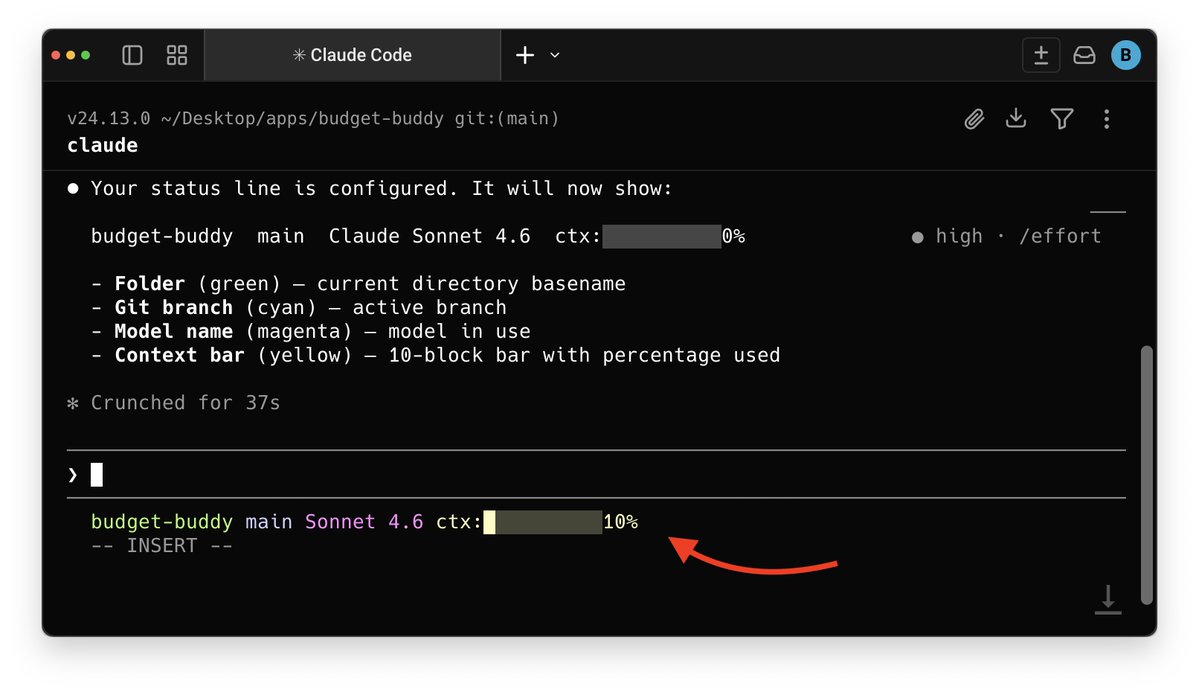Click the inbox icon in the title bar
Screen dimensions: 1199x692
click(1084, 55)
